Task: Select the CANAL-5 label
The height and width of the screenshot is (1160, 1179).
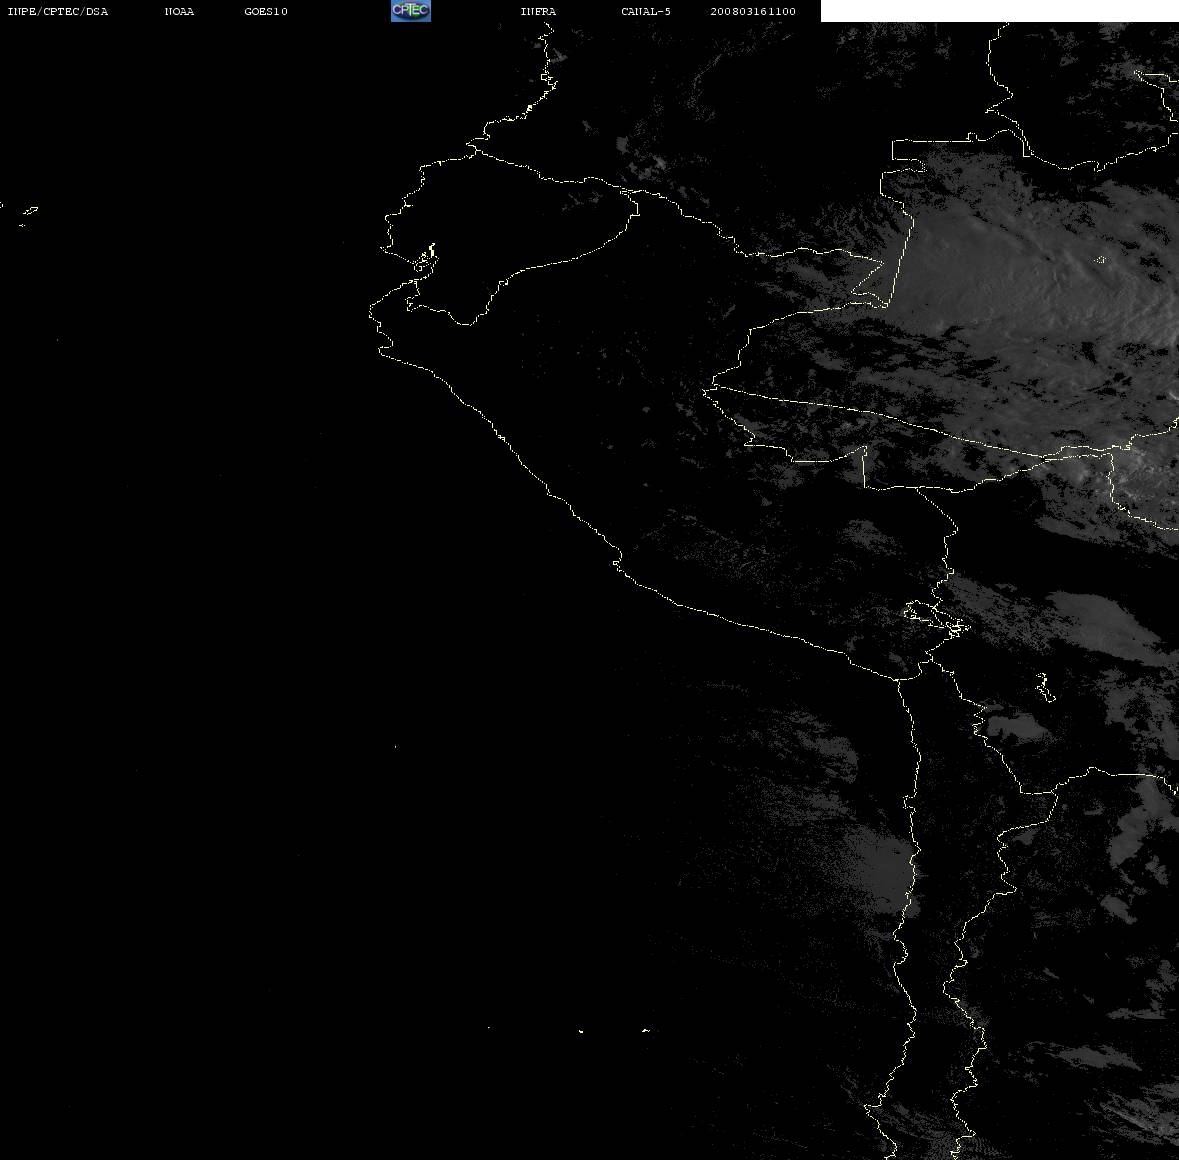Action: tap(646, 11)
